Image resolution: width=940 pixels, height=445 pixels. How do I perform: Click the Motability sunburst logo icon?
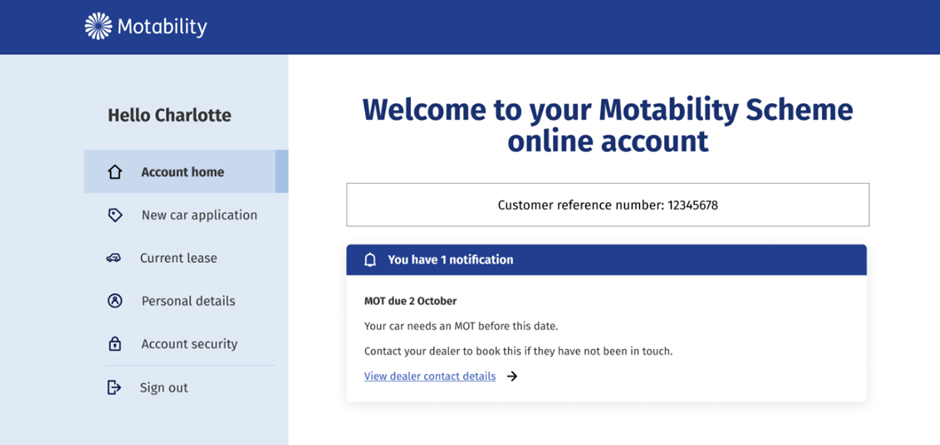pyautogui.click(x=98, y=26)
